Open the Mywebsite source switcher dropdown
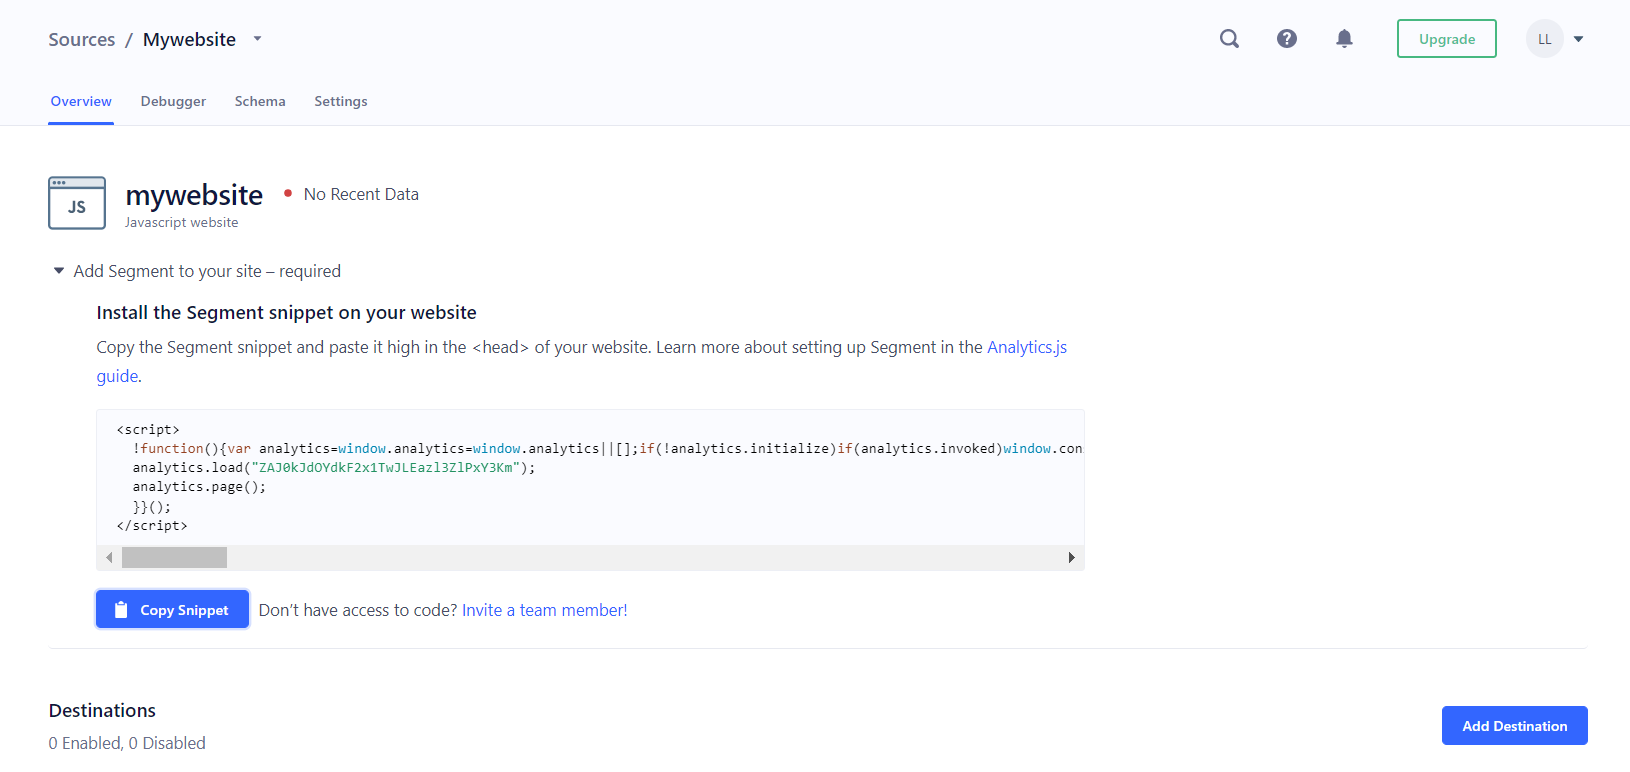Viewport: 1630px width, 772px height. tap(257, 39)
